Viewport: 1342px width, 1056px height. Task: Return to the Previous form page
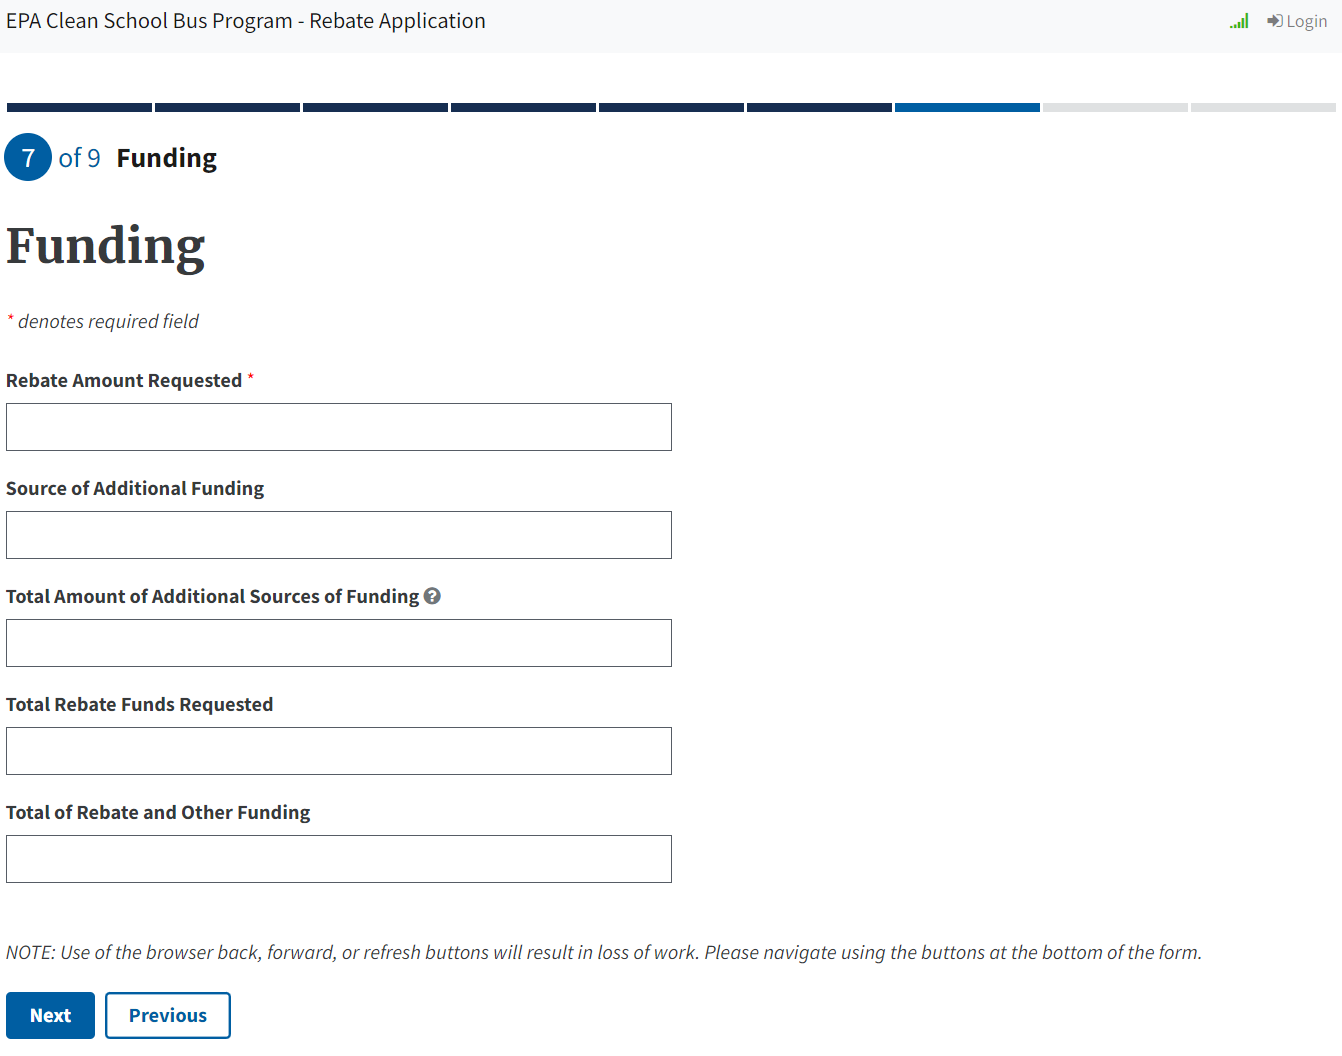(x=168, y=1015)
